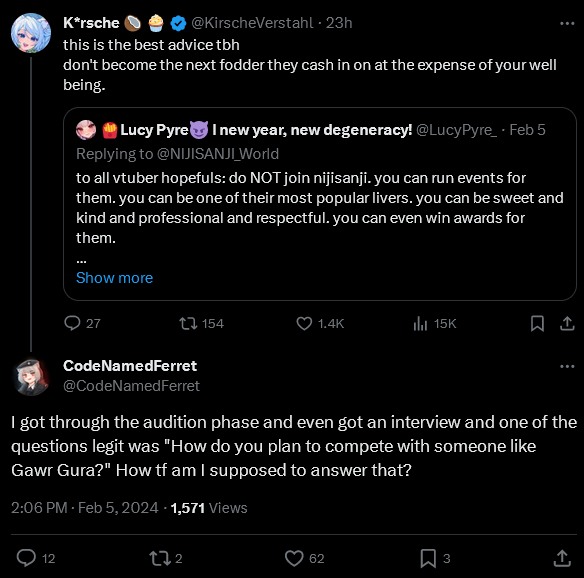Open more options menu on CodeNamedFerret's tweet
This screenshot has height=578, width=584.
point(567,366)
